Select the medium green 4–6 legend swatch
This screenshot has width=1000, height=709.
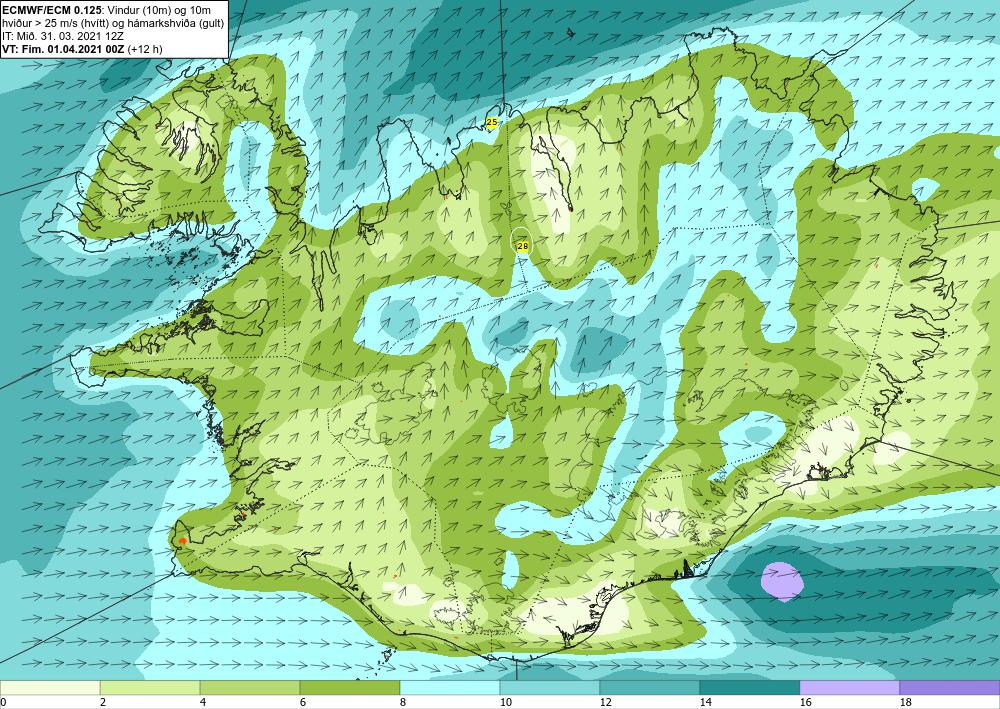[250, 688]
